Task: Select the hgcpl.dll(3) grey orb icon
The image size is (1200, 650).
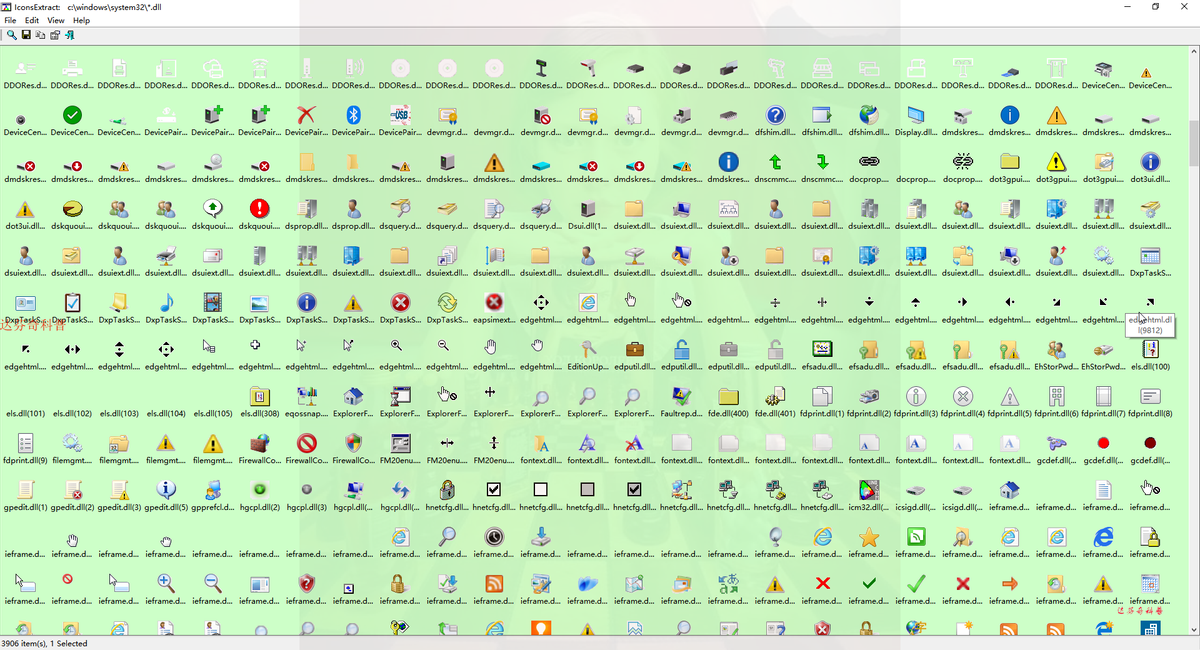Action: coord(306,490)
